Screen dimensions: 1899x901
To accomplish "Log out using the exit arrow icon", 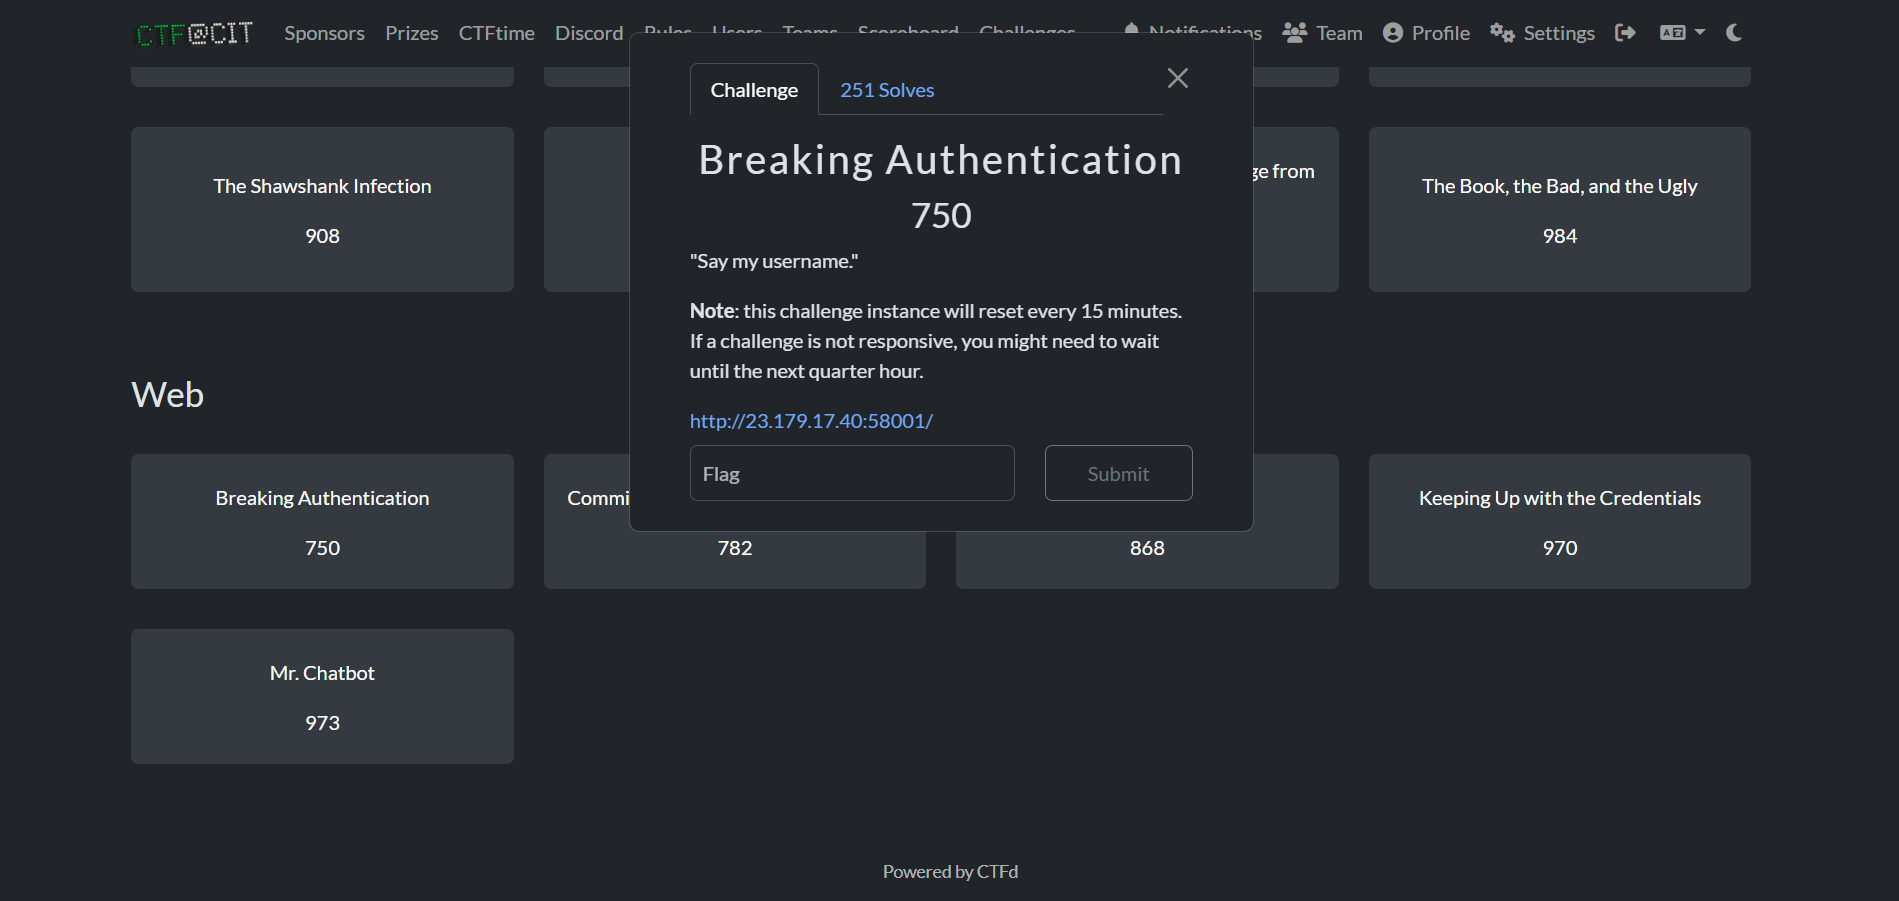I will click(x=1624, y=32).
